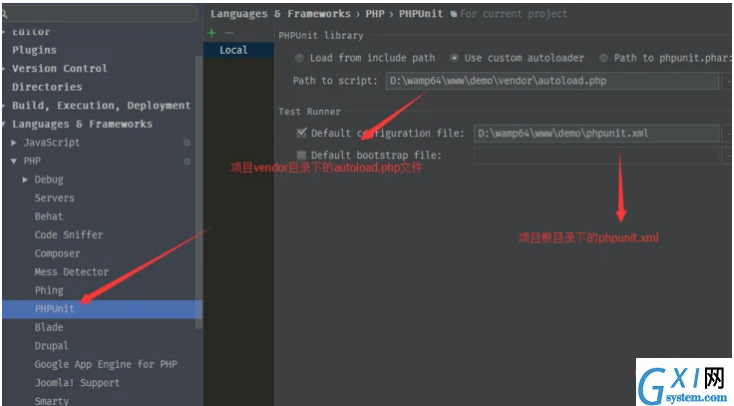Select Build, Execution, Deployment label
The image size is (734, 406).
(101, 106)
